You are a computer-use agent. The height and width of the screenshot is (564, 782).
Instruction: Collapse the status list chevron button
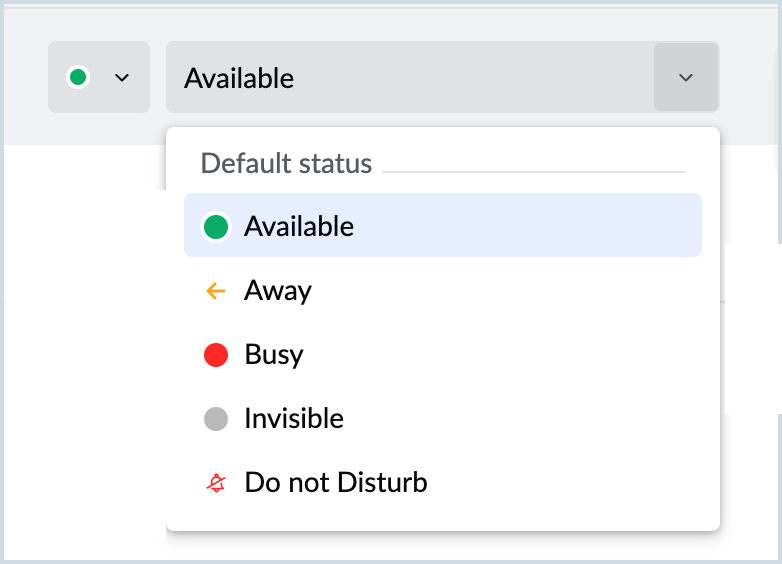click(x=686, y=77)
